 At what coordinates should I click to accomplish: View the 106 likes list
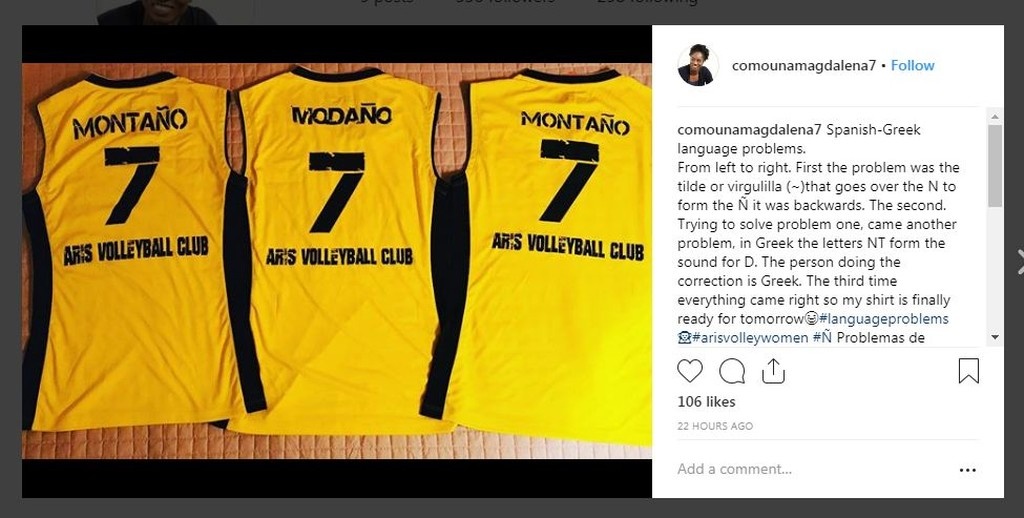(706, 402)
